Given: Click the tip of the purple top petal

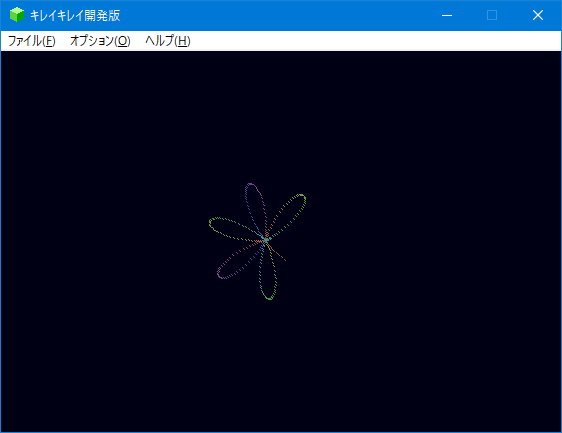Looking at the screenshot, I should (x=249, y=185).
